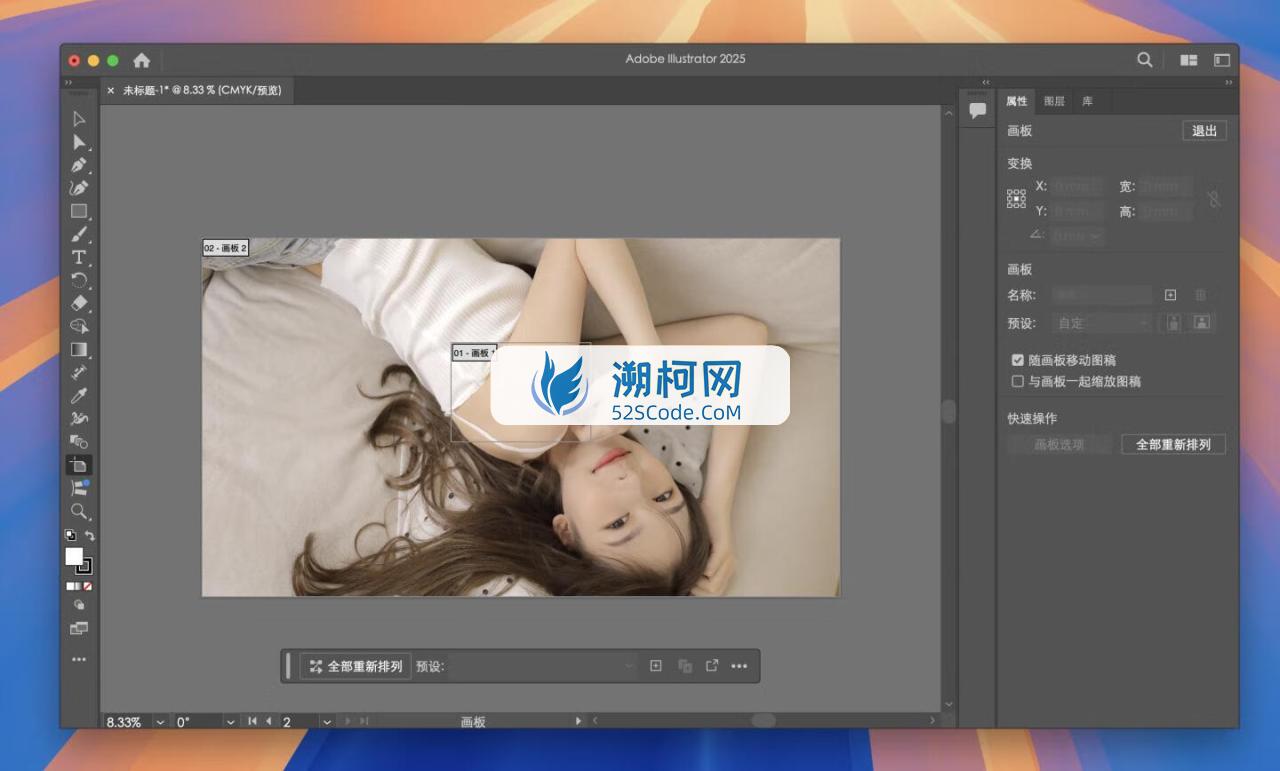Select the Zoom tool in toolbar
This screenshot has width=1280, height=771.
(x=79, y=511)
